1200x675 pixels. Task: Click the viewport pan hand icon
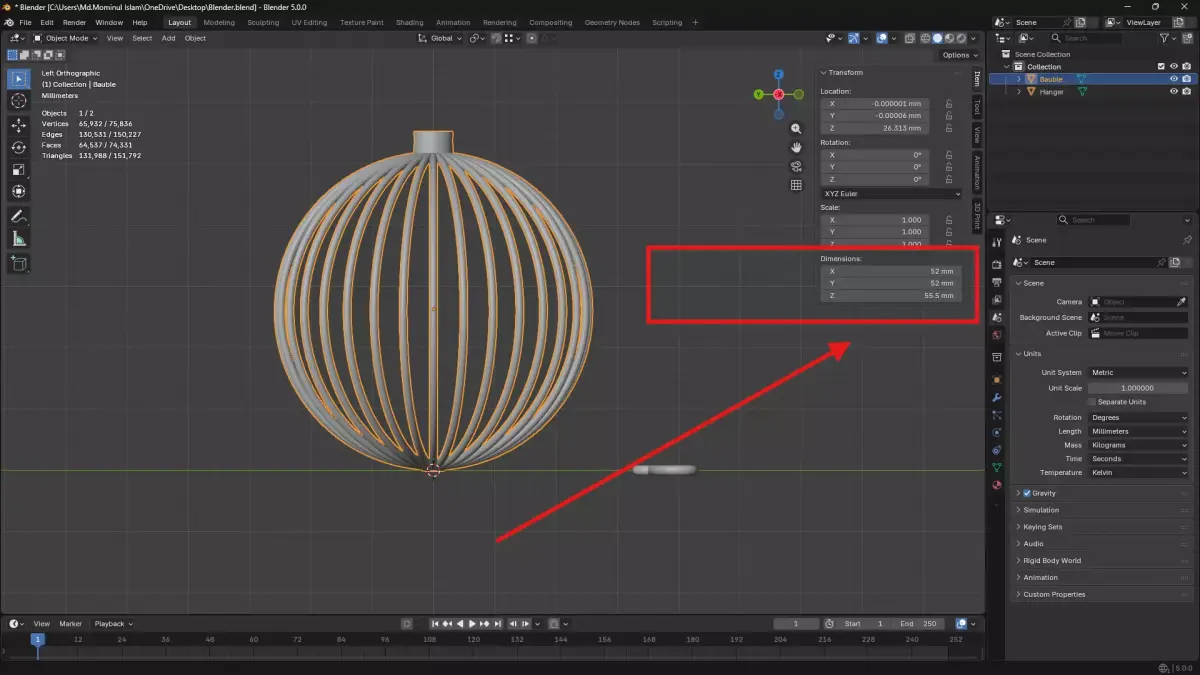[796, 147]
